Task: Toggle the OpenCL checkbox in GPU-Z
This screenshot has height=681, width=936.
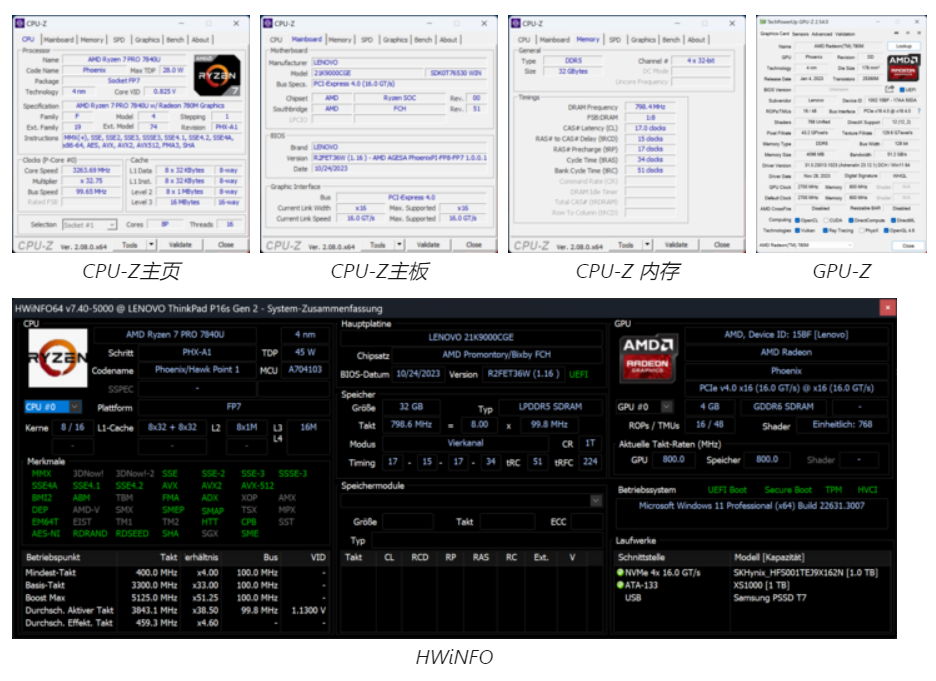Action: pos(798,220)
